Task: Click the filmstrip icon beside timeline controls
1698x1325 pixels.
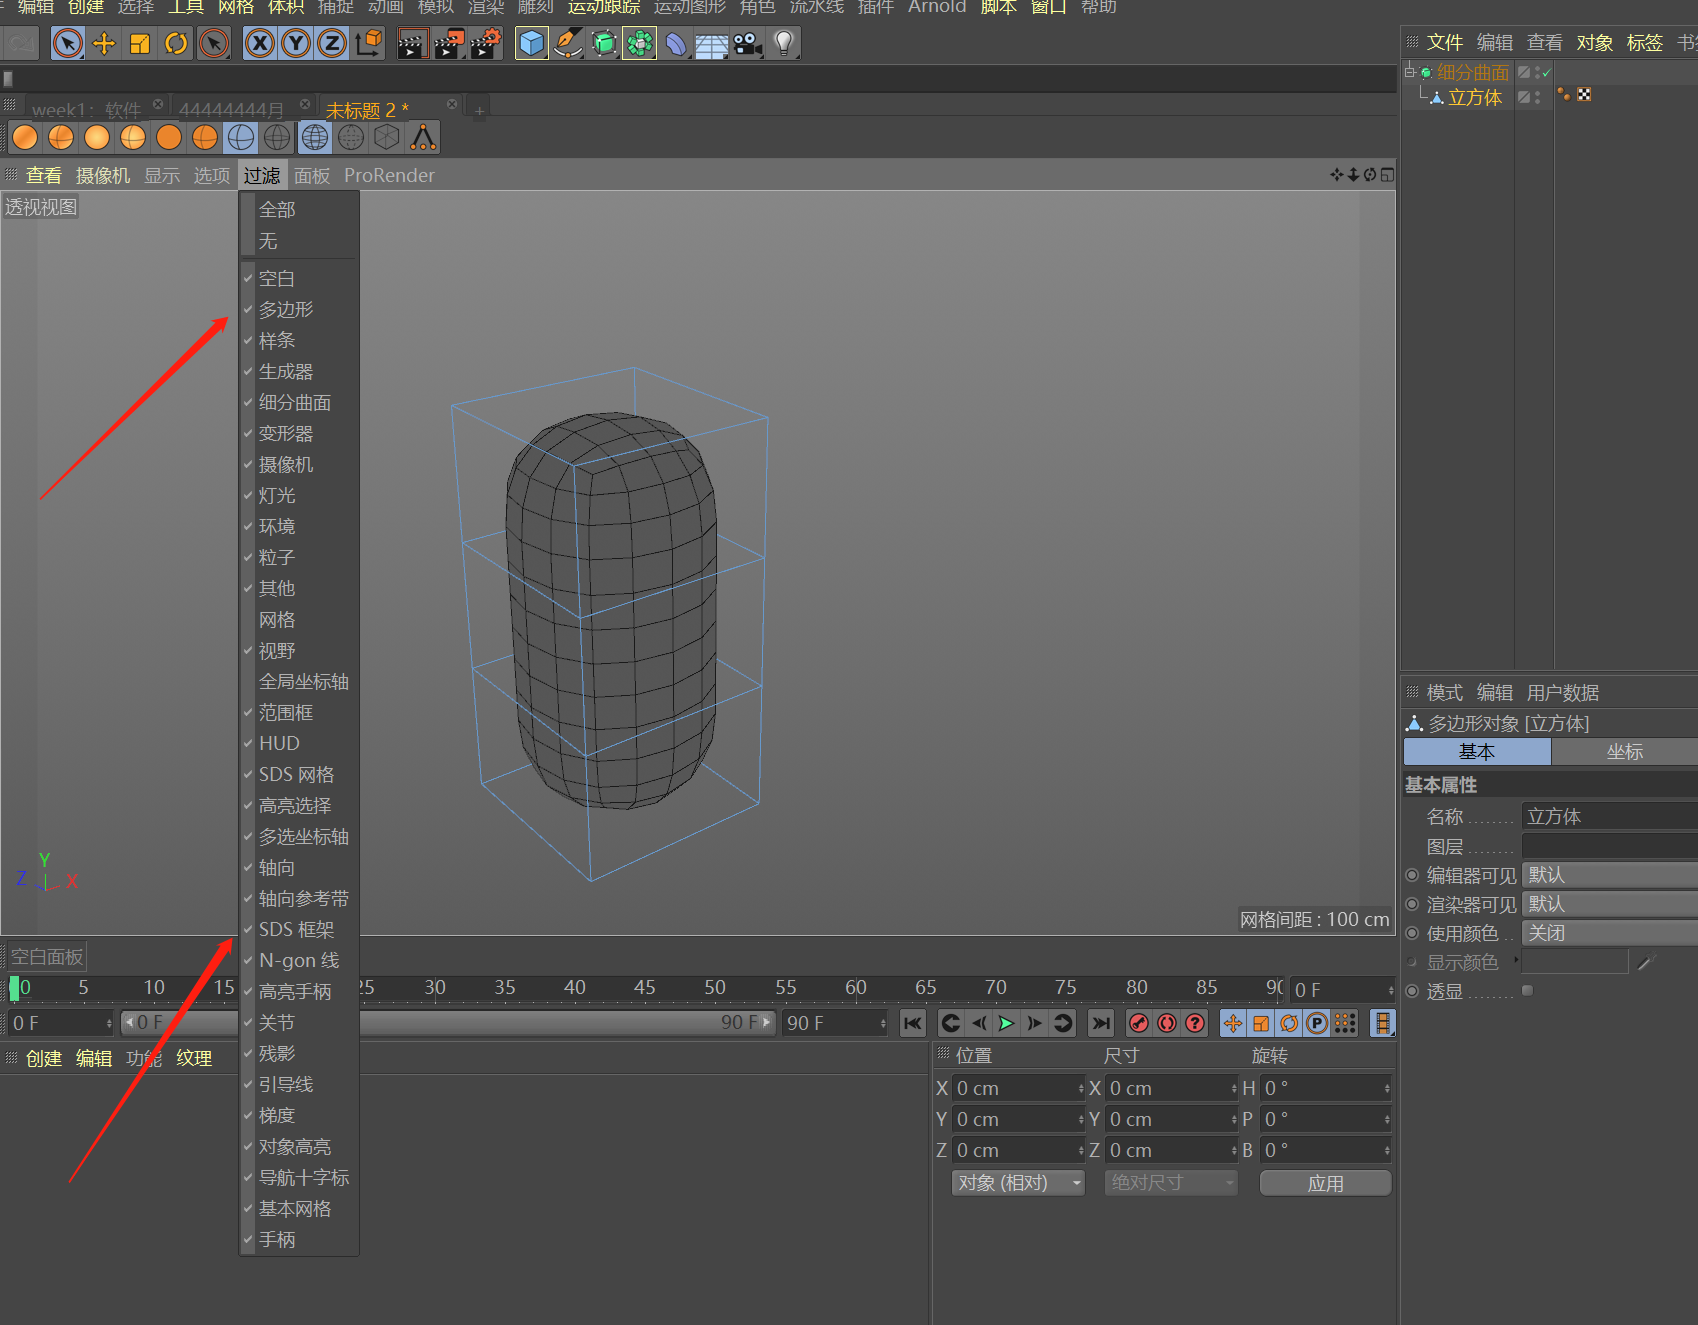Action: 1382,1023
